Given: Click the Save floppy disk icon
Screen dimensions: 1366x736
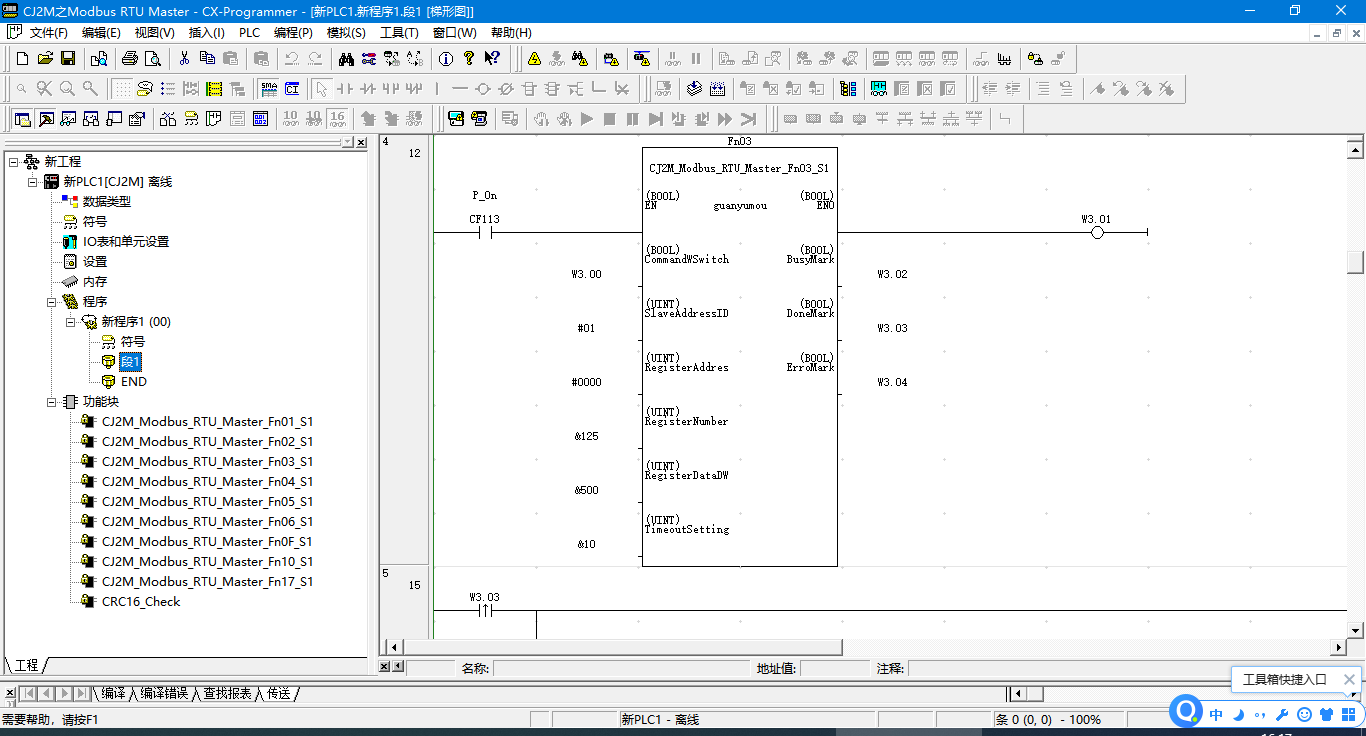Looking at the screenshot, I should click(68, 59).
